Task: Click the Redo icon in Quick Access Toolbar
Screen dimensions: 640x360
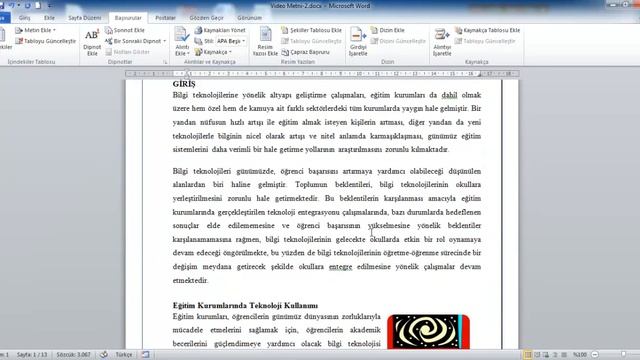Action: pyautogui.click(x=27, y=5)
